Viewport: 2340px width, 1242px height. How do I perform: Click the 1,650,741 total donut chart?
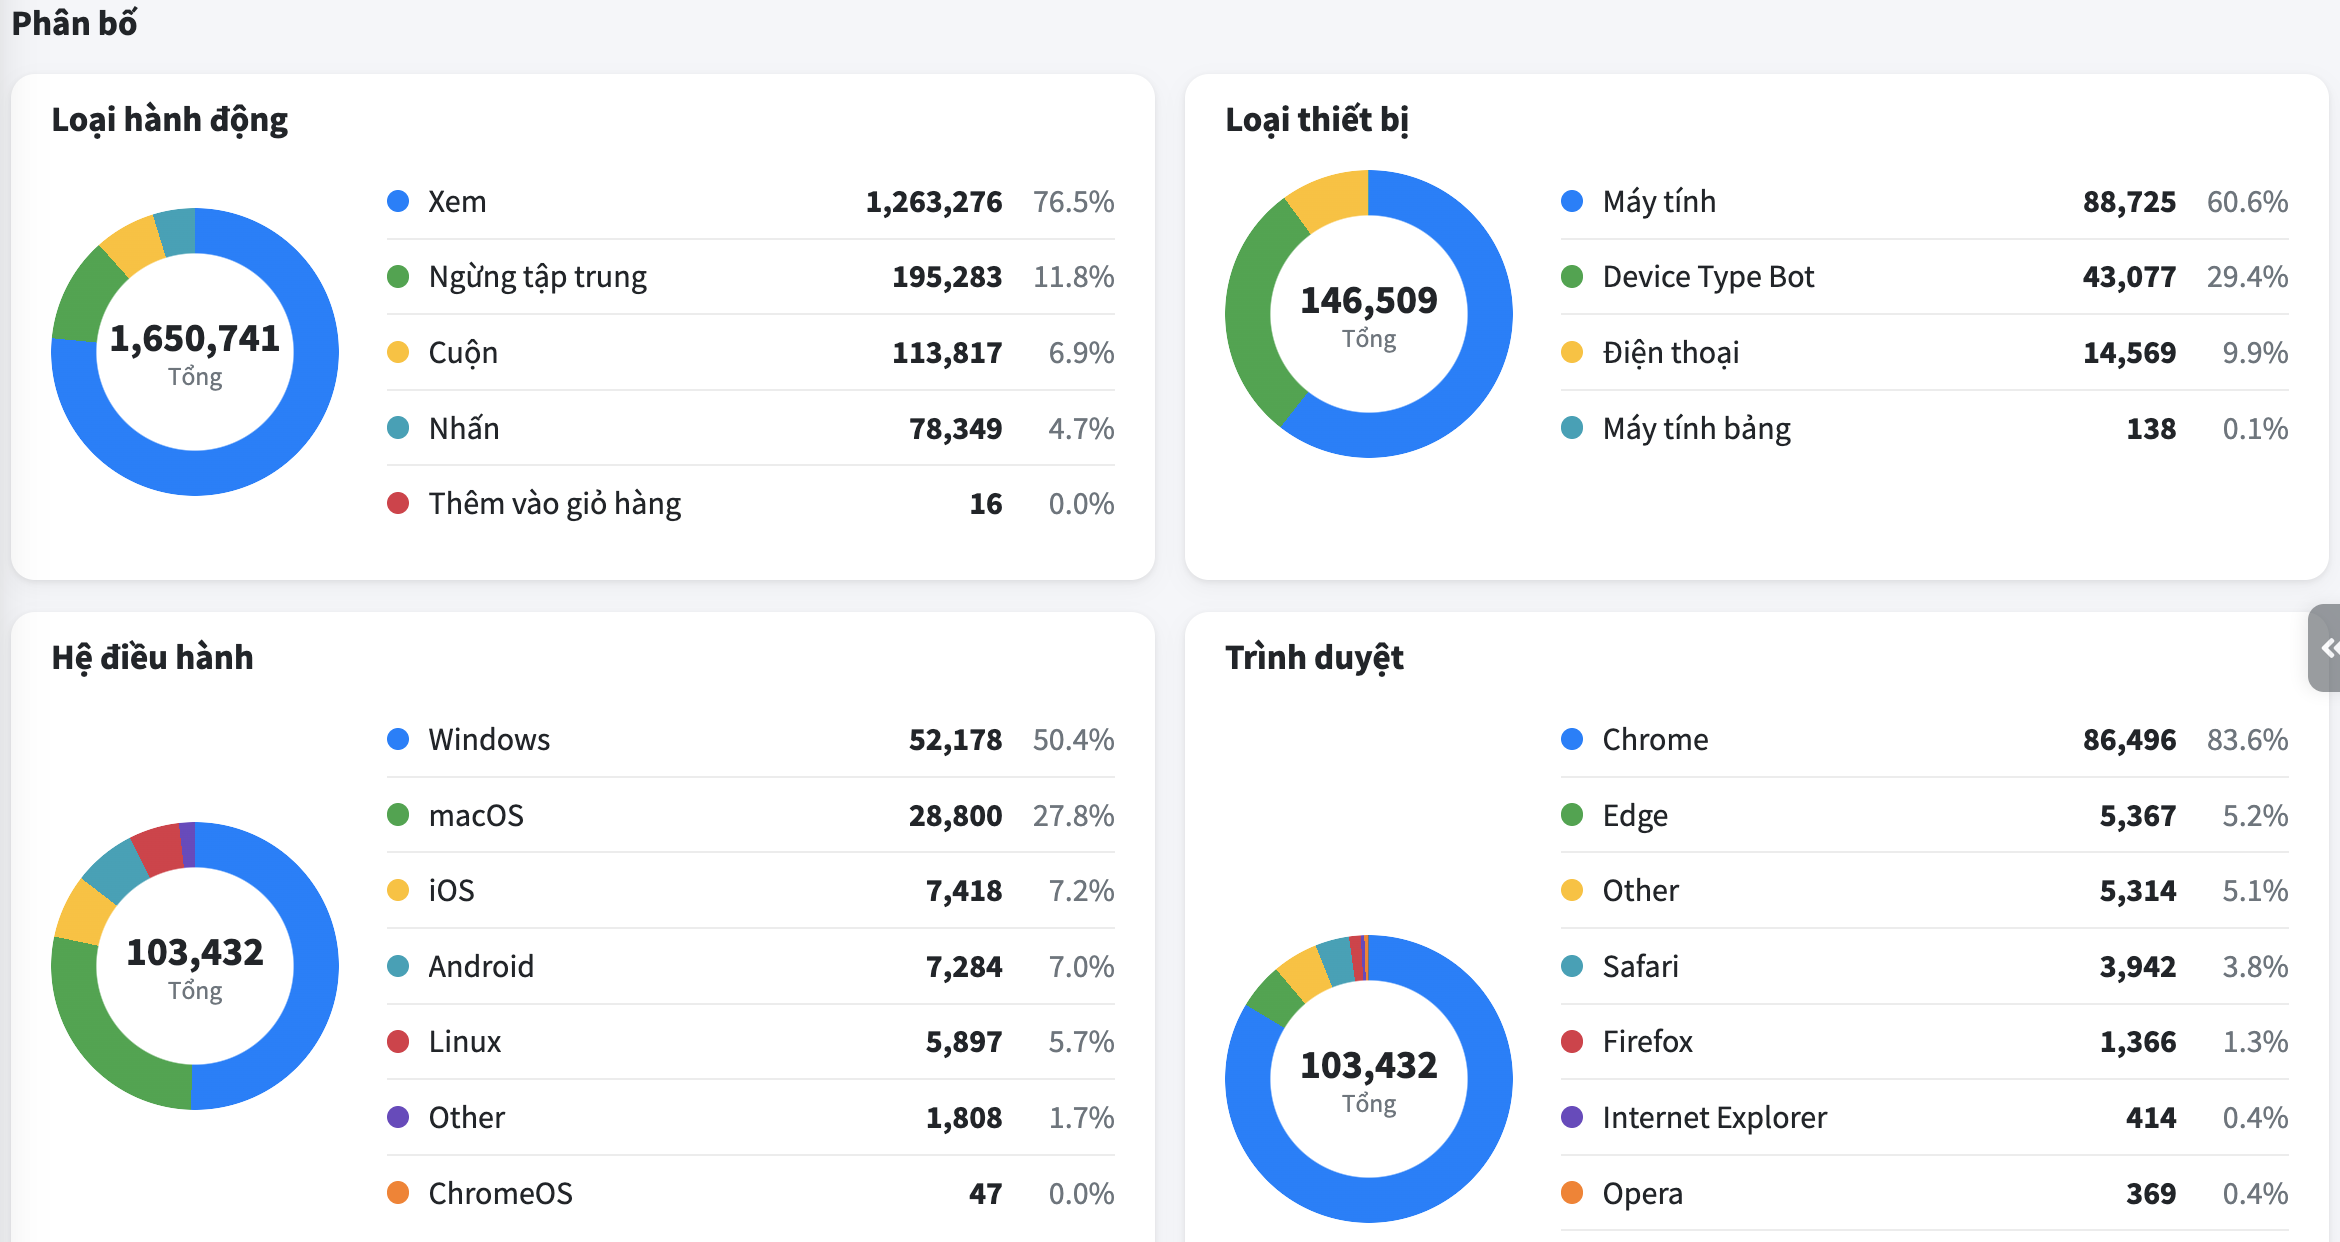pos(195,352)
